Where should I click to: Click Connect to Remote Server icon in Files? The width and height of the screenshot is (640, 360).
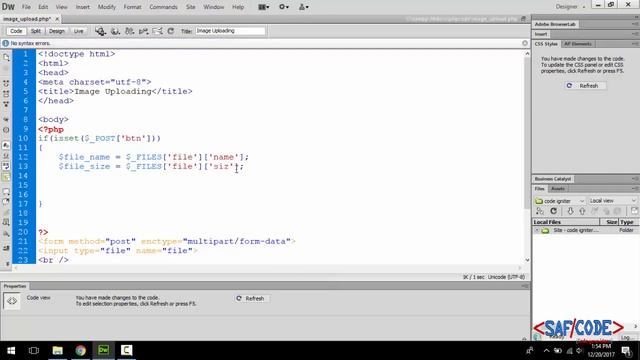540,211
